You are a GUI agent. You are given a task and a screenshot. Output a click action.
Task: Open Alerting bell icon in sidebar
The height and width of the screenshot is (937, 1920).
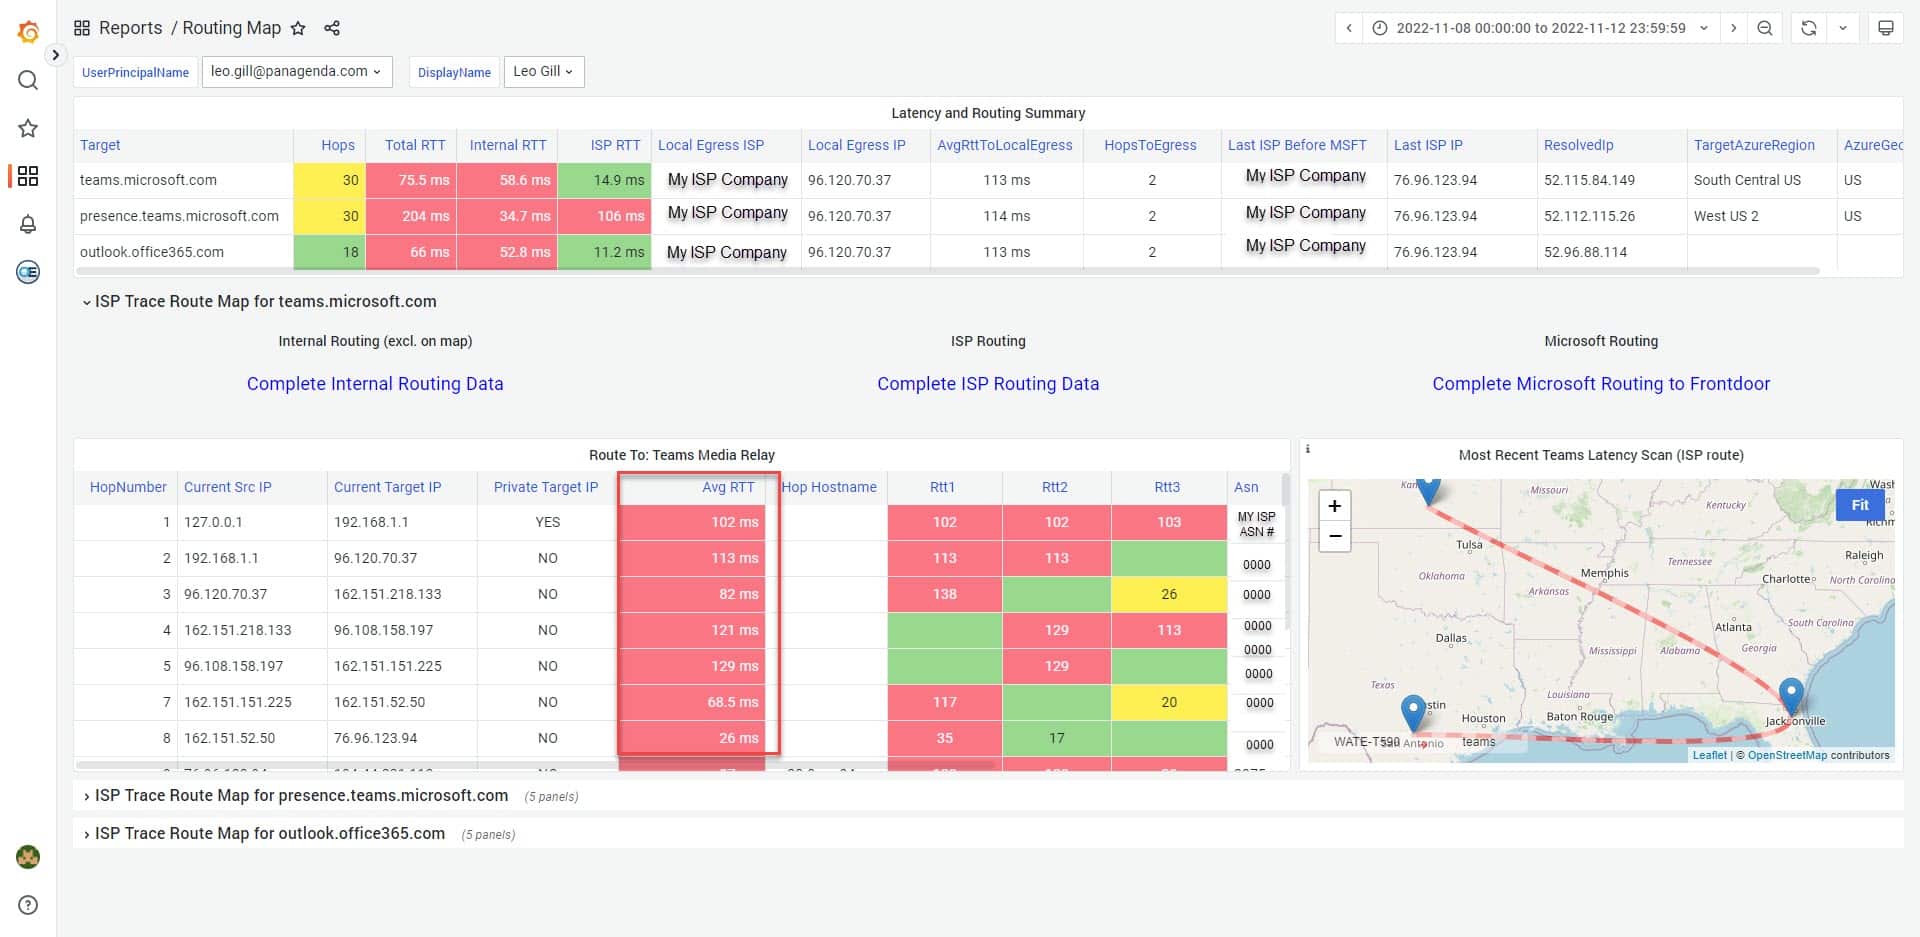click(x=28, y=224)
